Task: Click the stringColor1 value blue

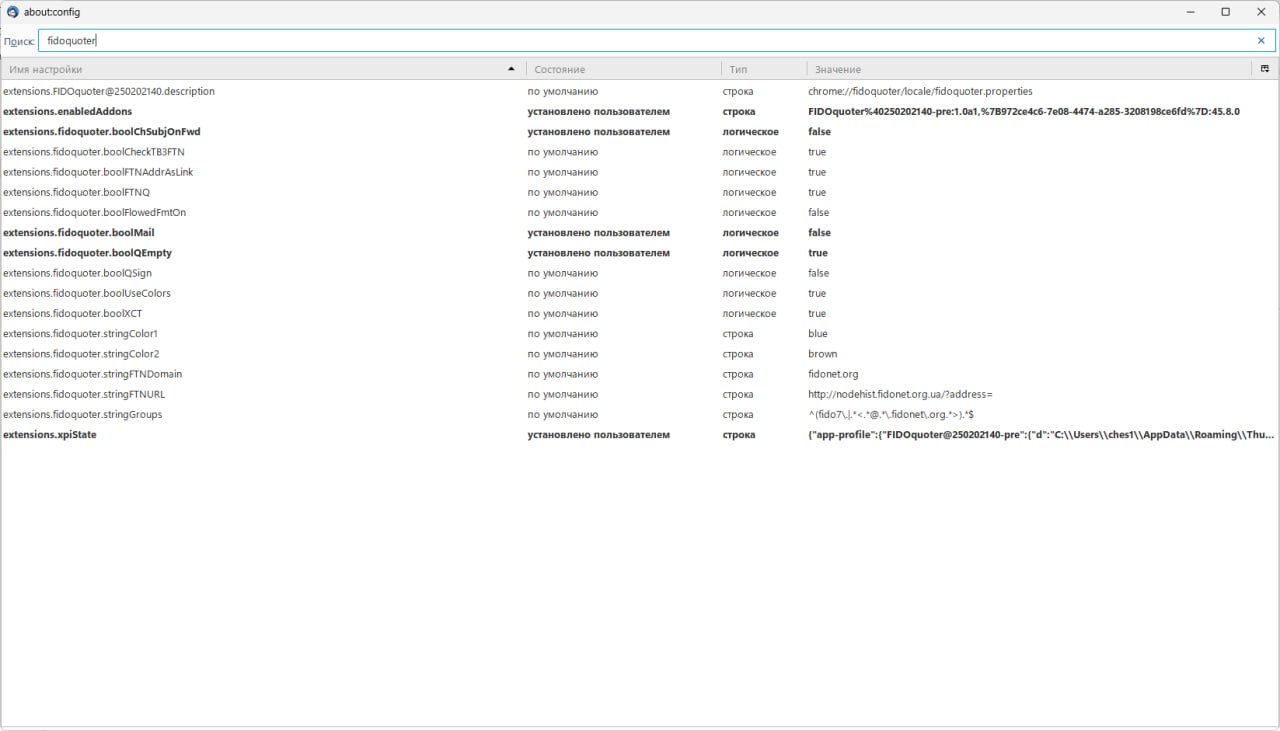Action: (818, 334)
